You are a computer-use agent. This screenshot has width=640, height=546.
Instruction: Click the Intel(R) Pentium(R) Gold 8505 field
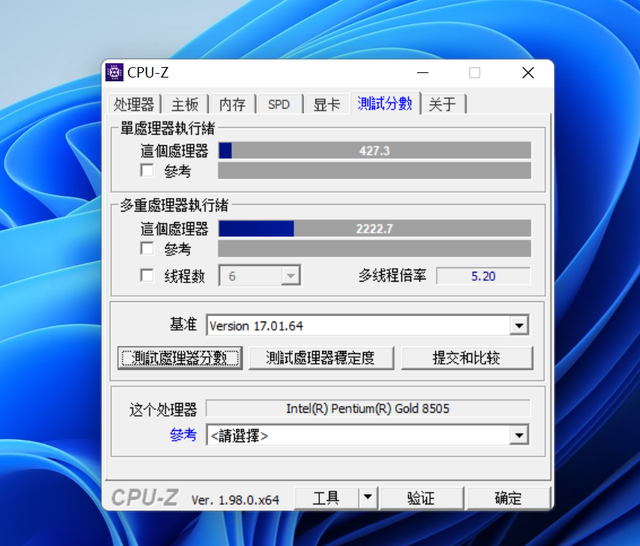pos(368,408)
